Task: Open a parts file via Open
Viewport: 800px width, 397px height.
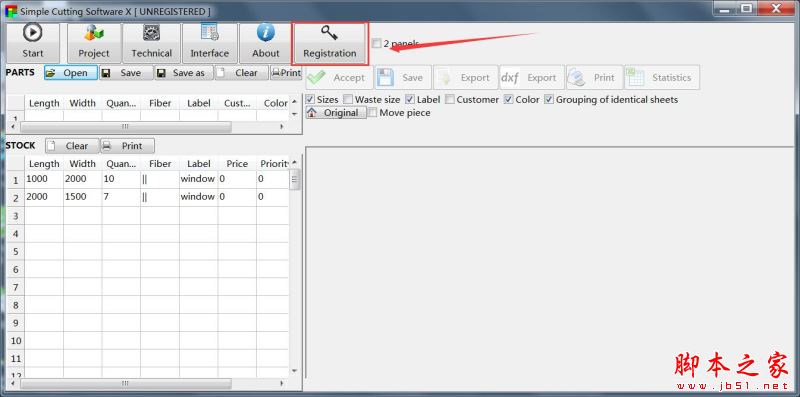Action: [70, 73]
